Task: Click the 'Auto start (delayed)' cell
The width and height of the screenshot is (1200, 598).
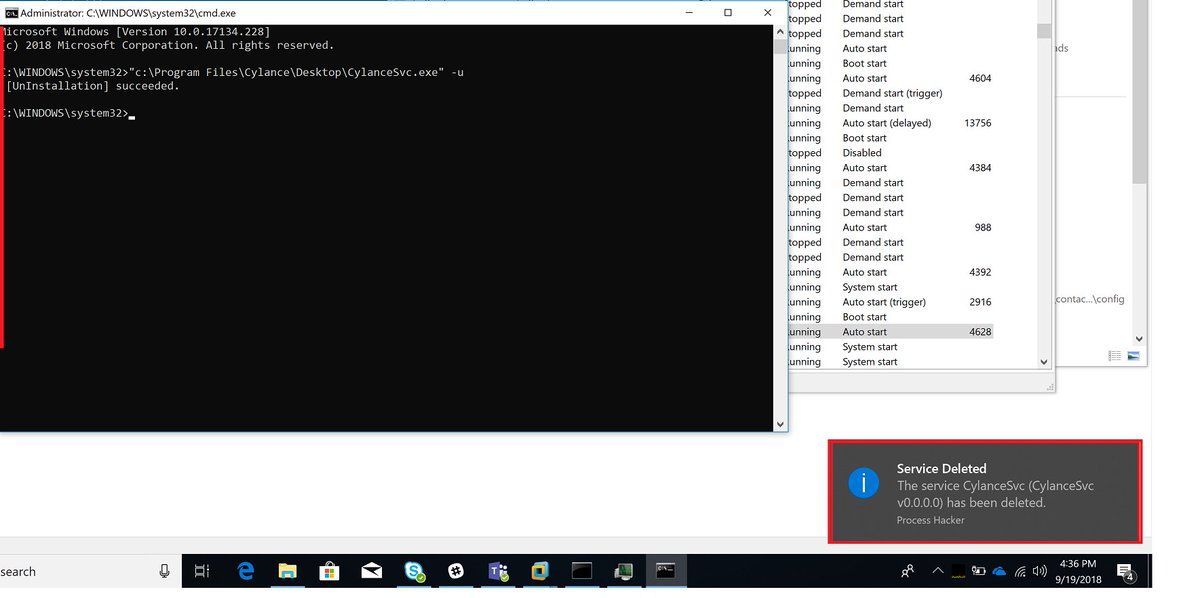Action: click(x=886, y=123)
